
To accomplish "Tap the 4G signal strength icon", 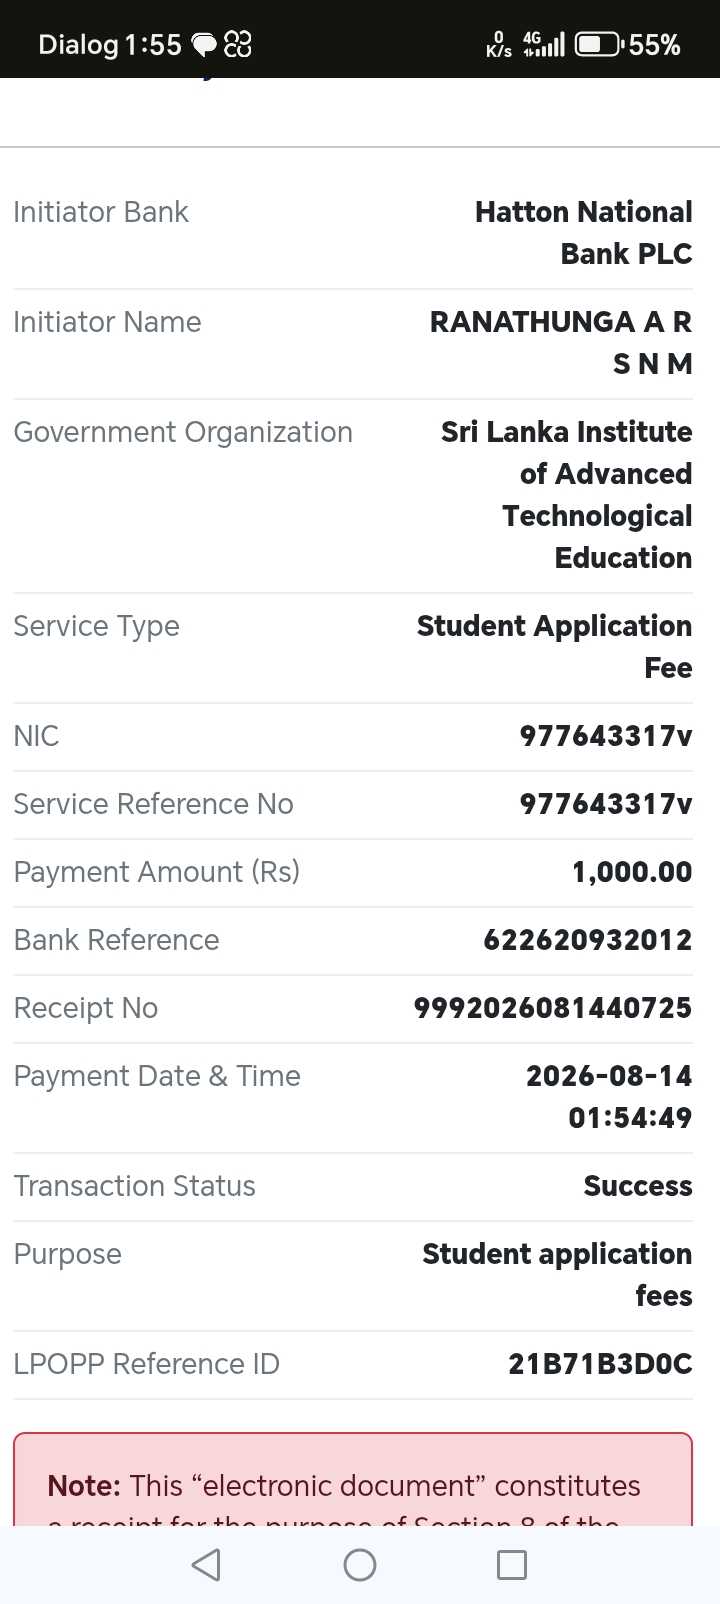I will (x=543, y=44).
